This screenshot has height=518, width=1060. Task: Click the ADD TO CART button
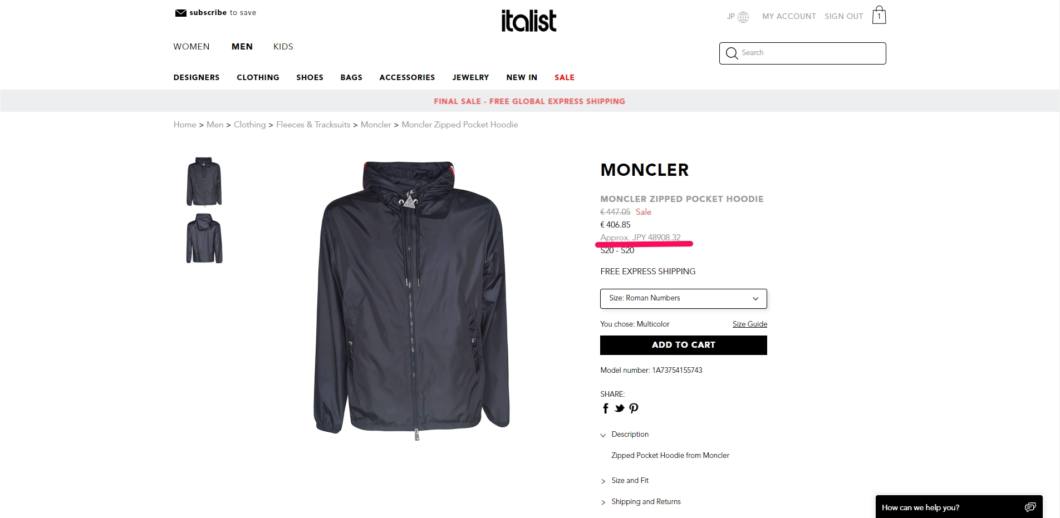point(683,345)
